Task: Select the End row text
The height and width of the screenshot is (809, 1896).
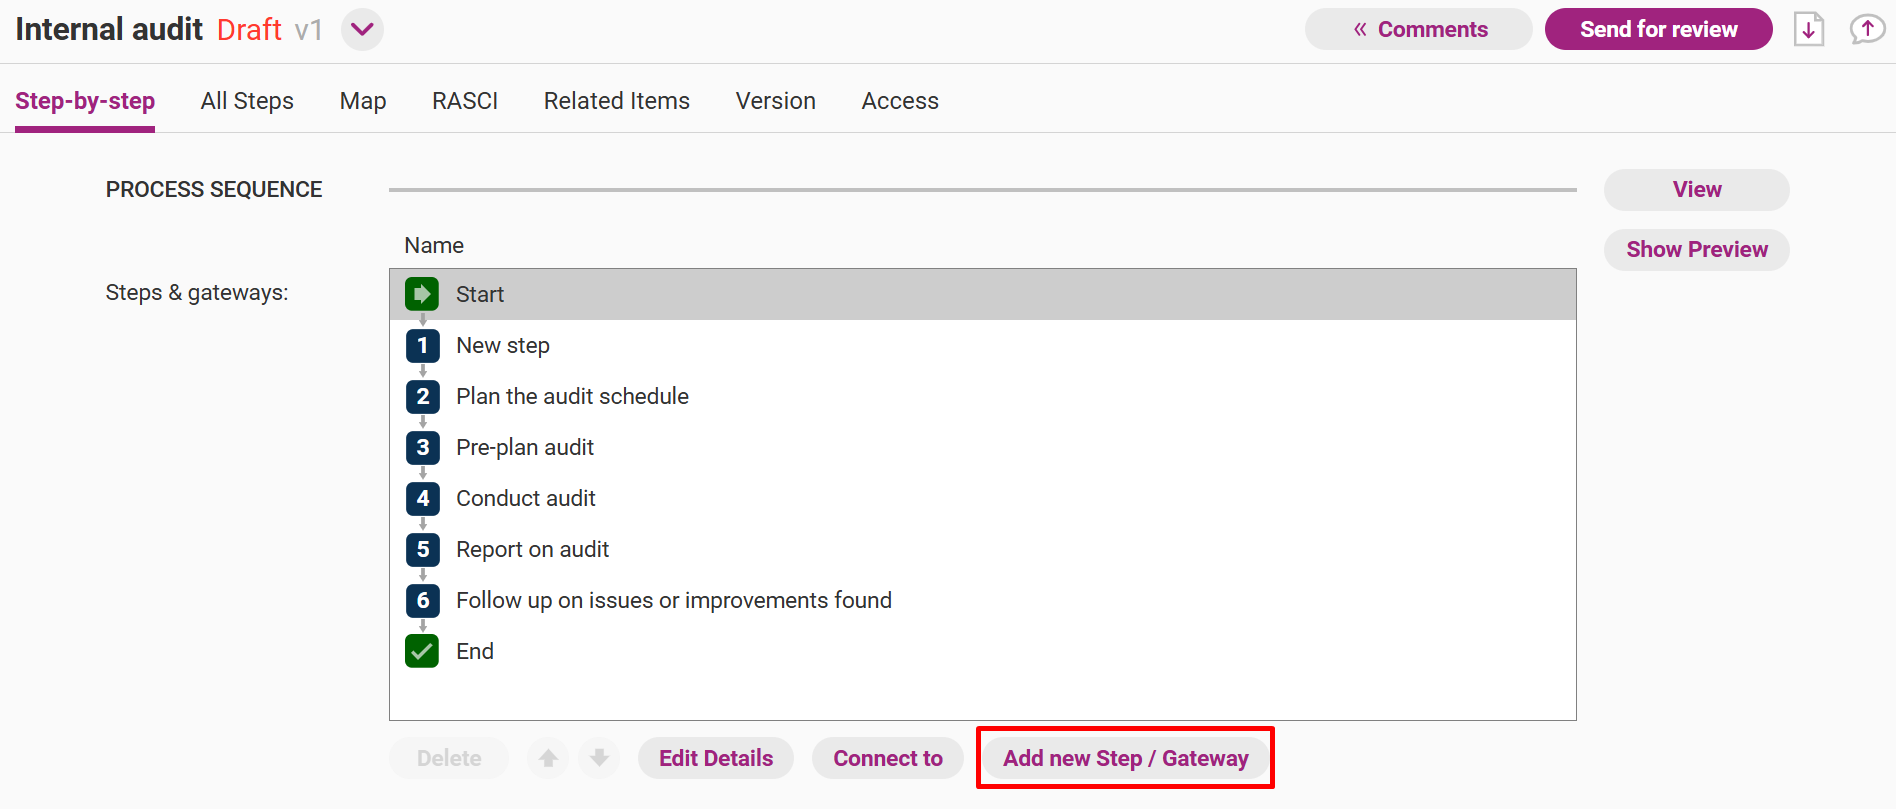Action: tap(475, 651)
